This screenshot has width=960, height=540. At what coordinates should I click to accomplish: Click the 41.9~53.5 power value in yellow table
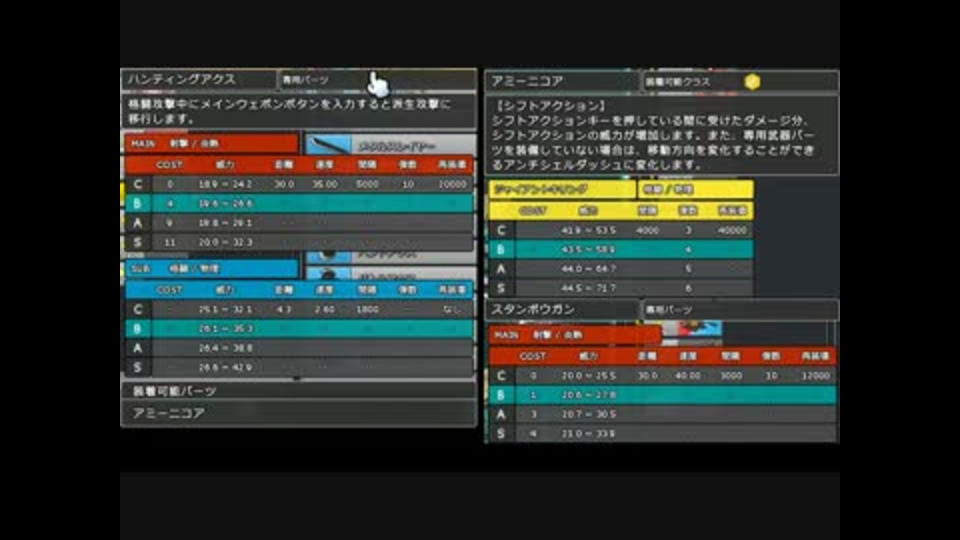(588, 230)
